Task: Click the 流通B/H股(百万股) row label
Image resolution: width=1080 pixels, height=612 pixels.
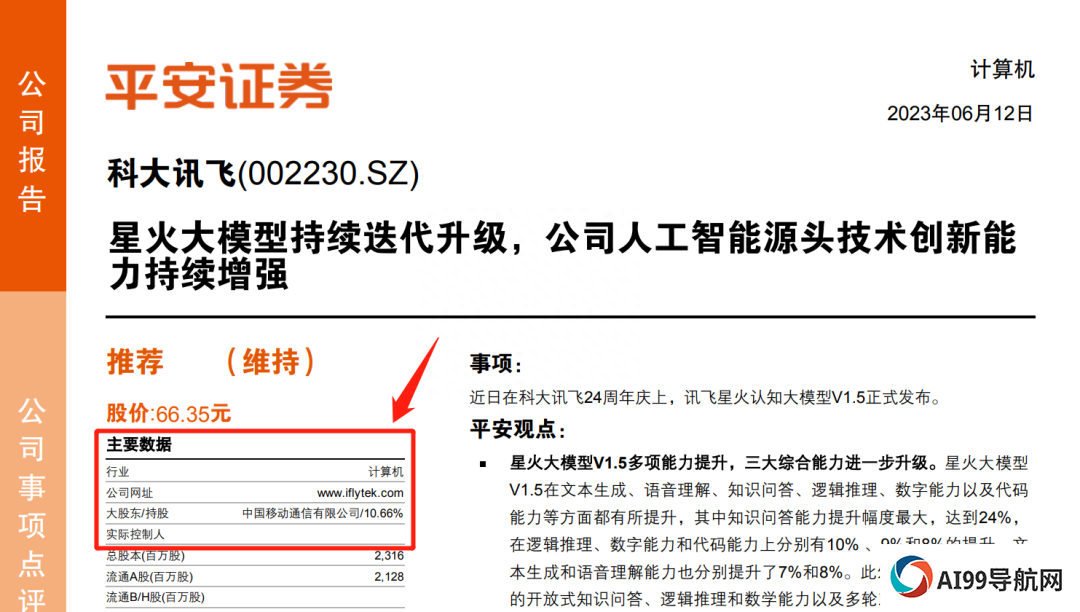Action: 156,598
